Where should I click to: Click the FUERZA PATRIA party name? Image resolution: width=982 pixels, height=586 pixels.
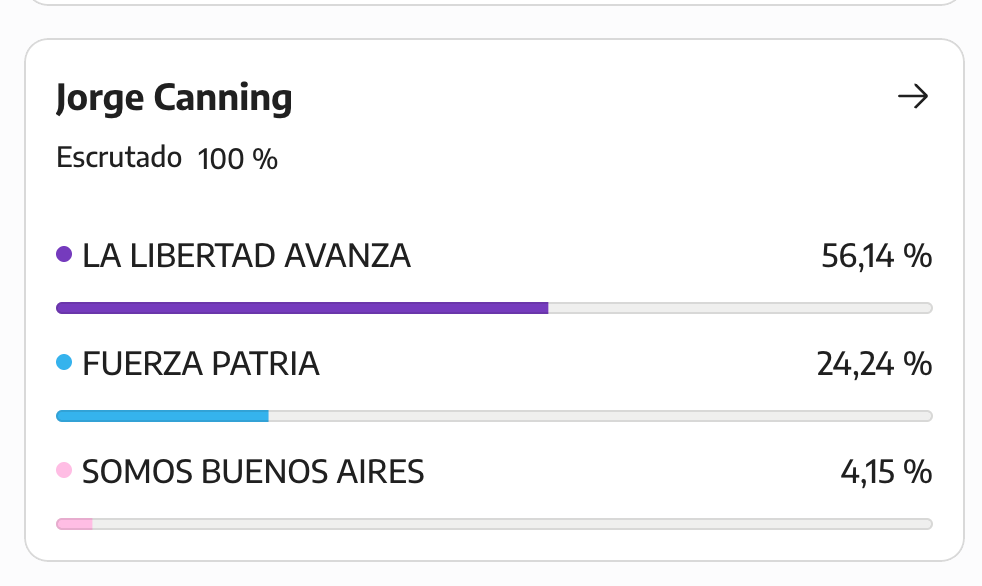click(x=201, y=364)
